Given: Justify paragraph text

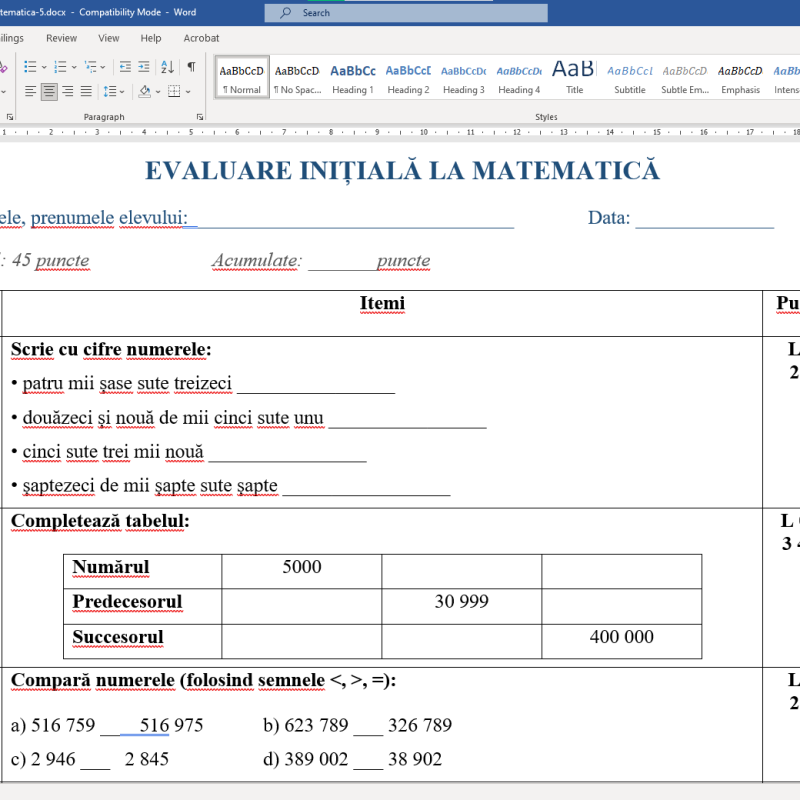Looking at the screenshot, I should (86, 92).
